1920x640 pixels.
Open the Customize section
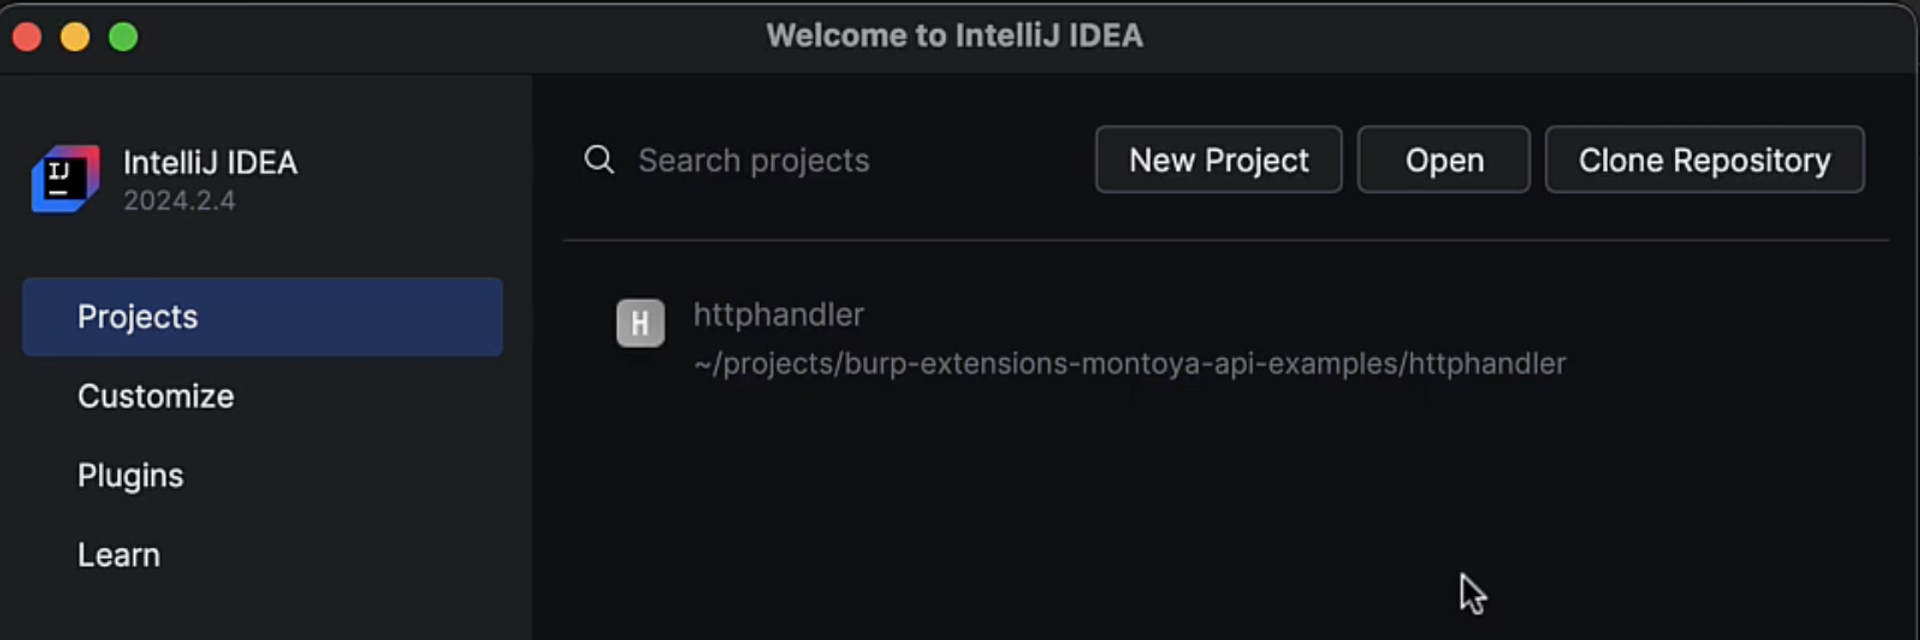[x=154, y=395]
